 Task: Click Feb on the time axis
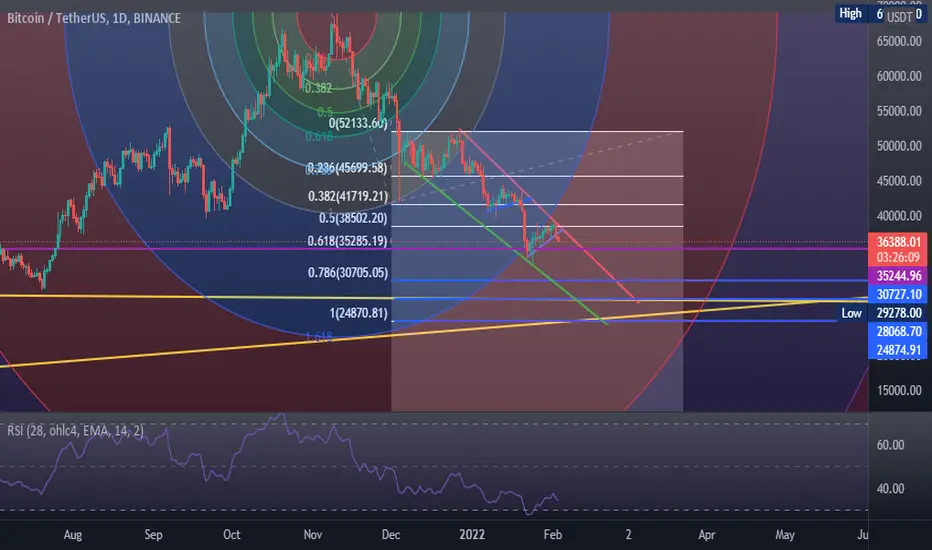(553, 535)
